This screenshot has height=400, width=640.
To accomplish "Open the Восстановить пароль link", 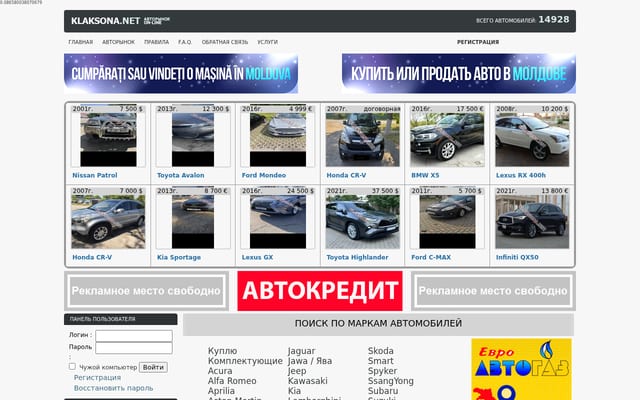I will [x=113, y=388].
